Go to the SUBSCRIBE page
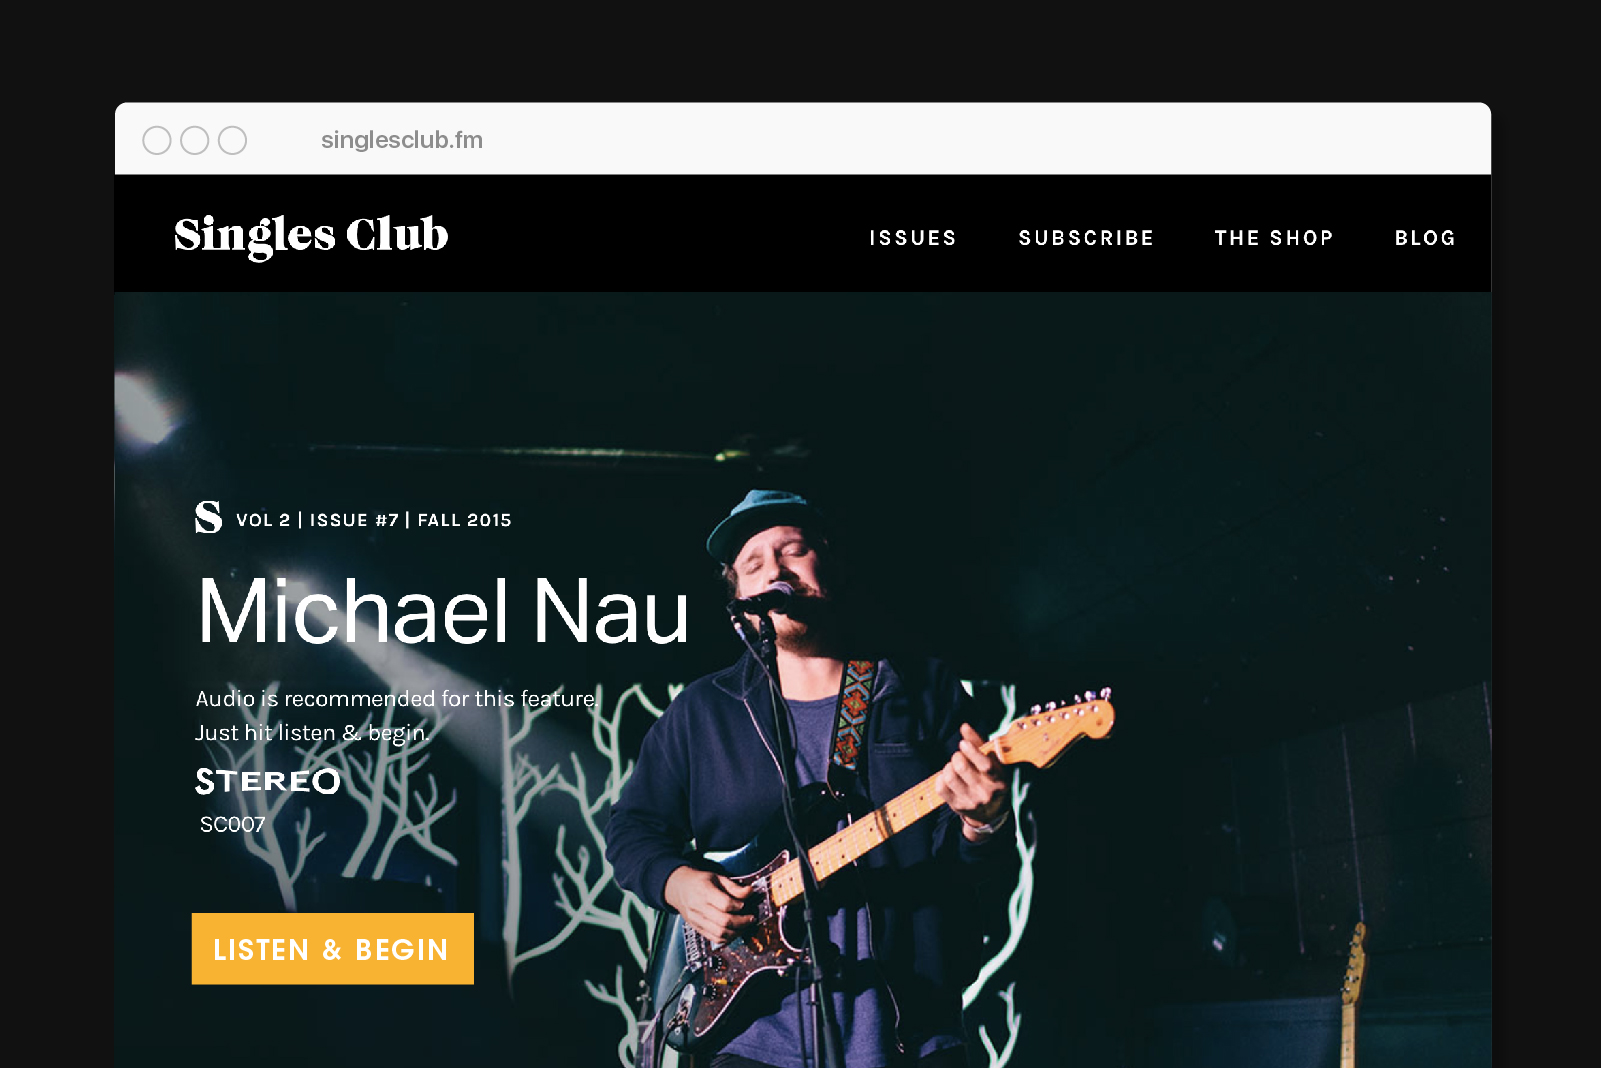The height and width of the screenshot is (1068, 1601). (x=1086, y=238)
